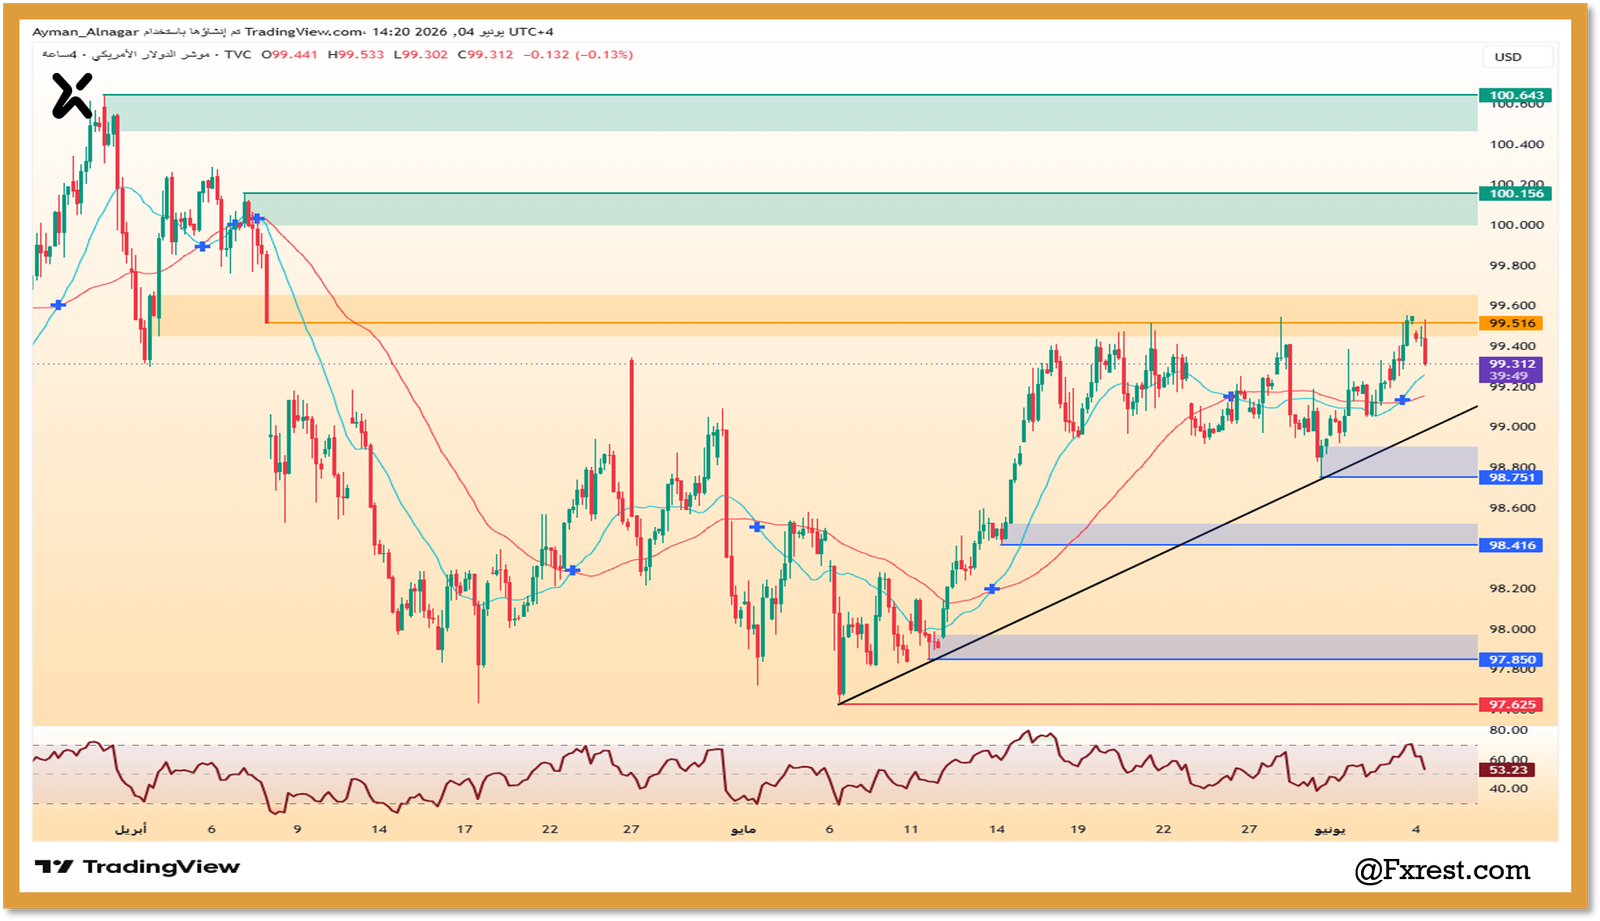This screenshot has height=921, width=1600.
Task: Click the red 97.625 price label
Action: (1511, 705)
